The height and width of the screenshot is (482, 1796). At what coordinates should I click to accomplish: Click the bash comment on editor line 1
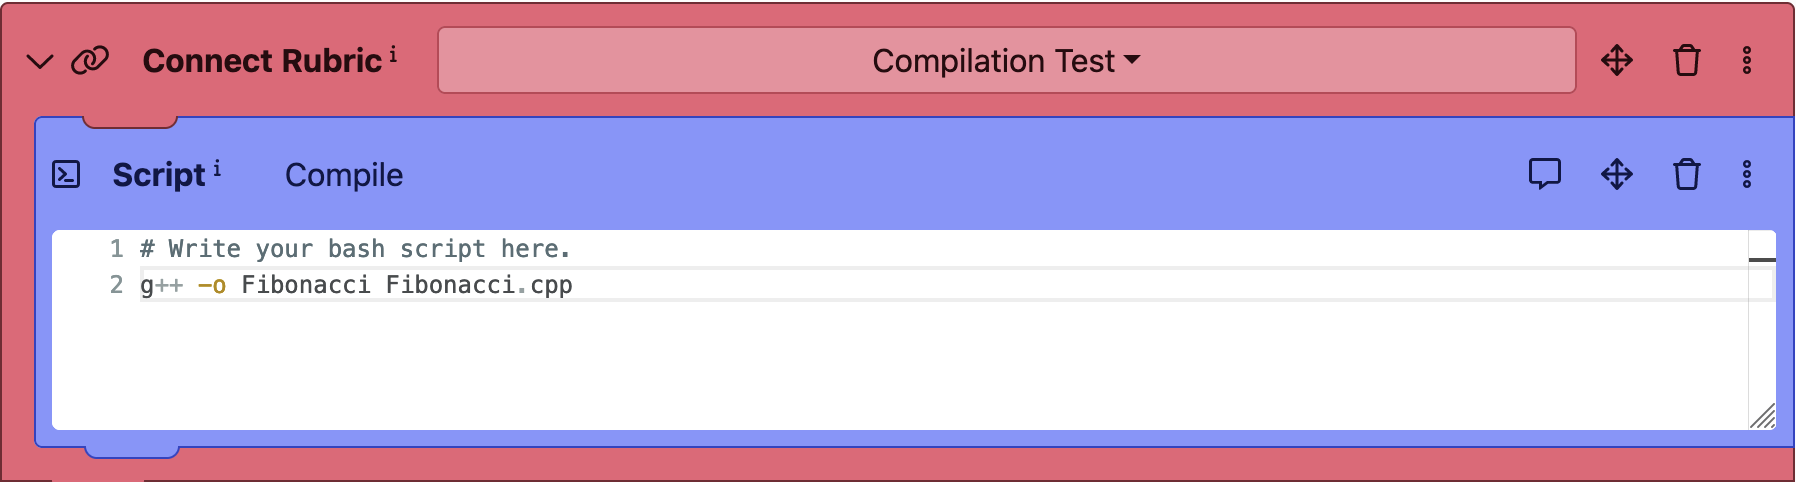(355, 249)
